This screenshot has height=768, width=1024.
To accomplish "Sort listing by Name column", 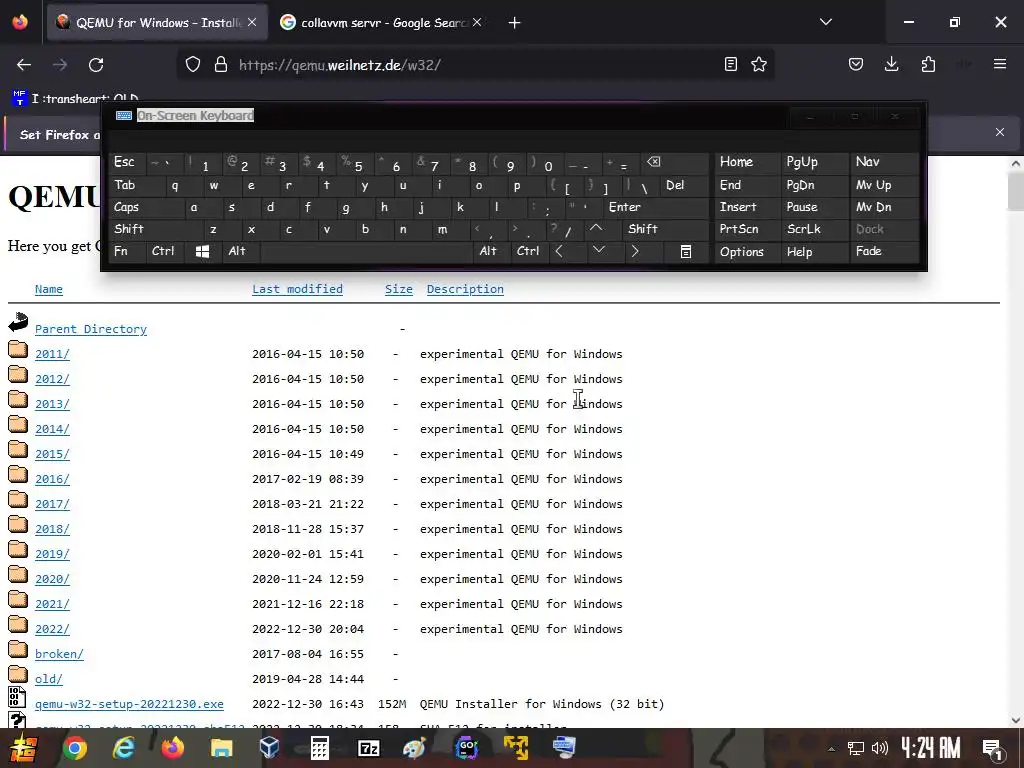I will tap(49, 289).
